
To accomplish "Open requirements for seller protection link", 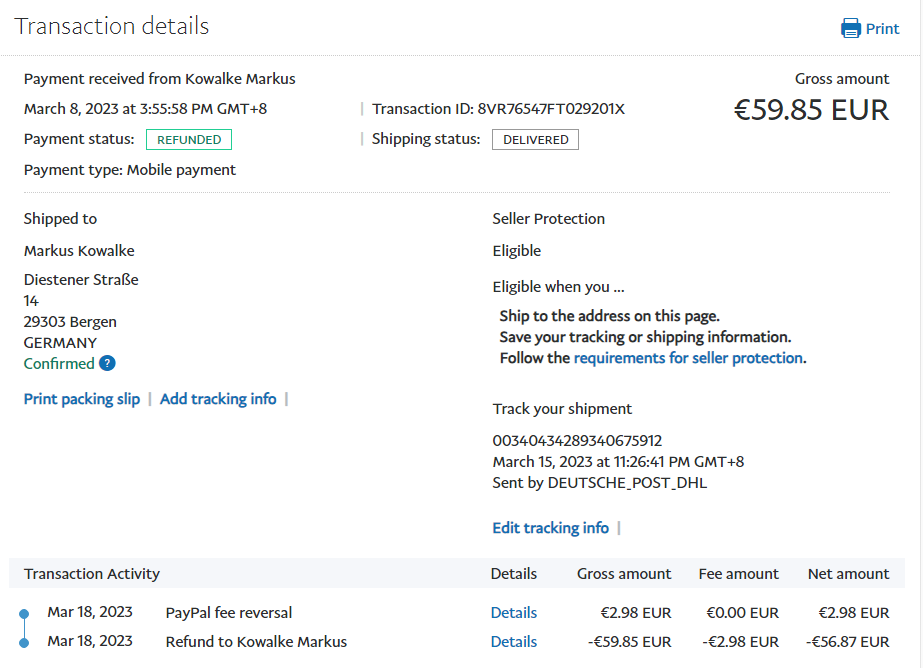I will point(688,358).
